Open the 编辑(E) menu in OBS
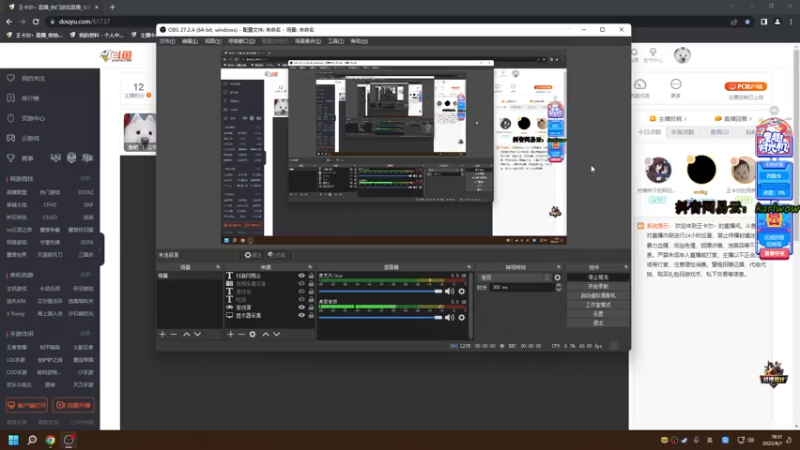The height and width of the screenshot is (450, 800). click(x=190, y=41)
